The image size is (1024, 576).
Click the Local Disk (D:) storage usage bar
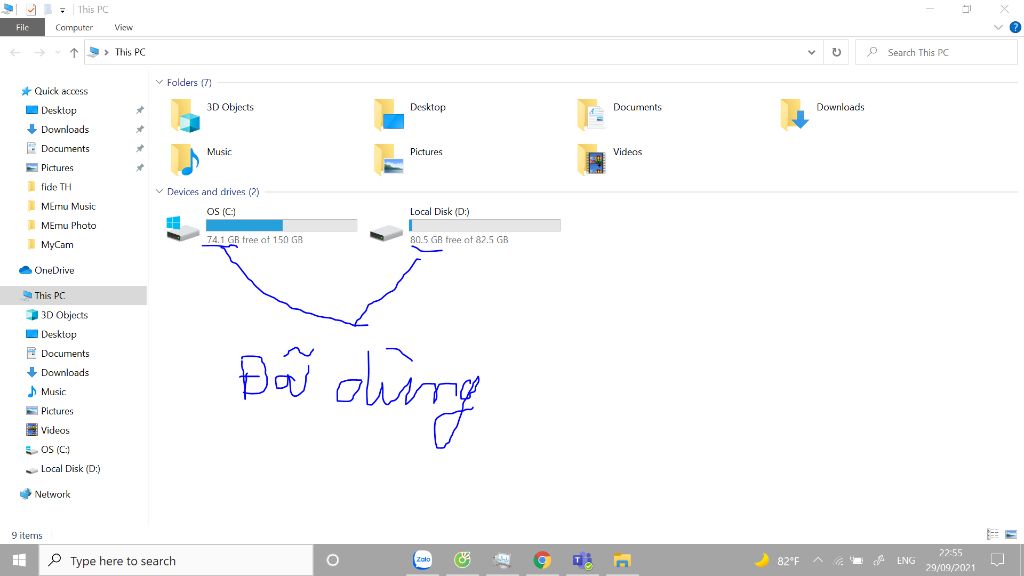485,225
